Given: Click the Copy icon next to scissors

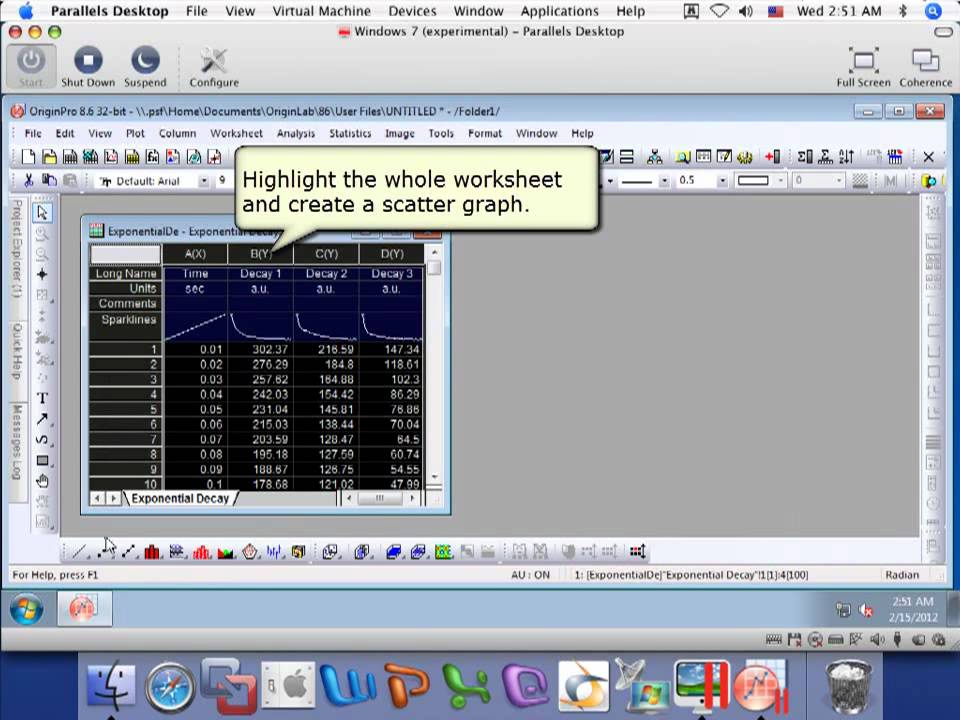Looking at the screenshot, I should pos(49,181).
